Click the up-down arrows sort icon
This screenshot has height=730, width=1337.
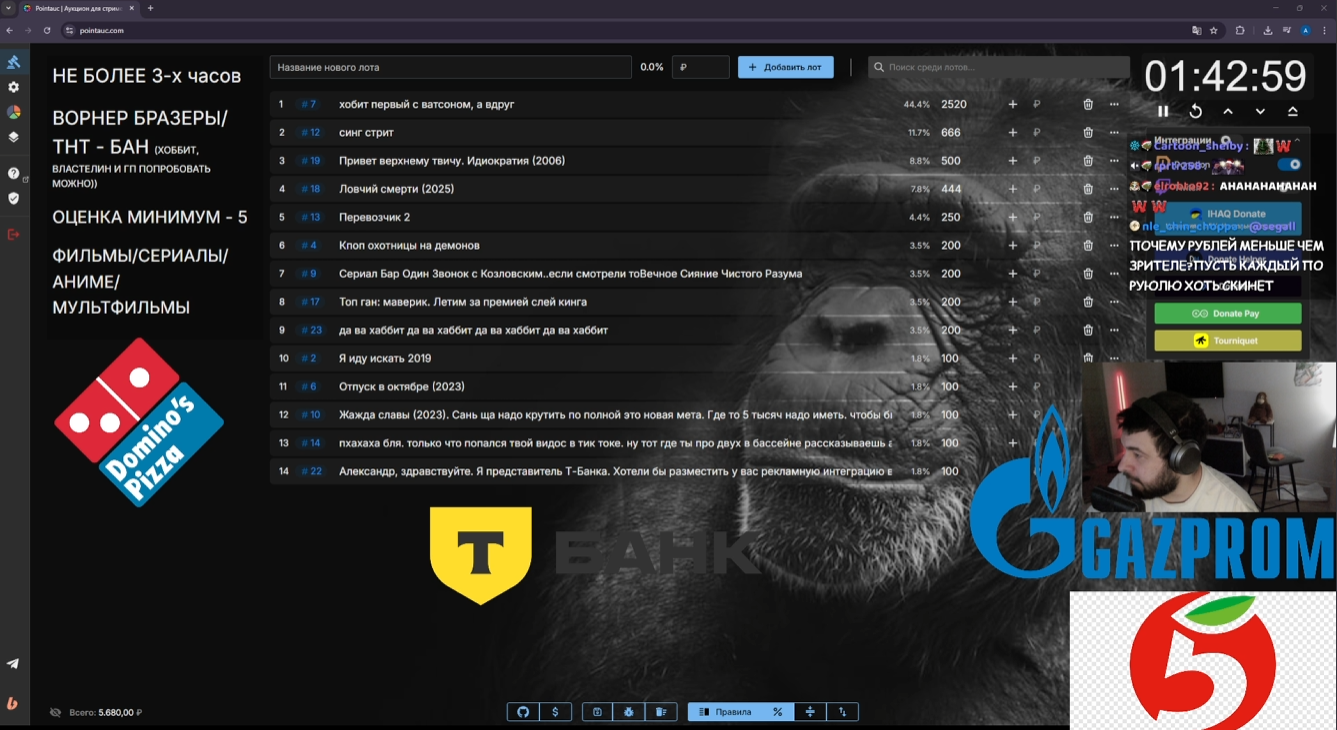tap(842, 712)
